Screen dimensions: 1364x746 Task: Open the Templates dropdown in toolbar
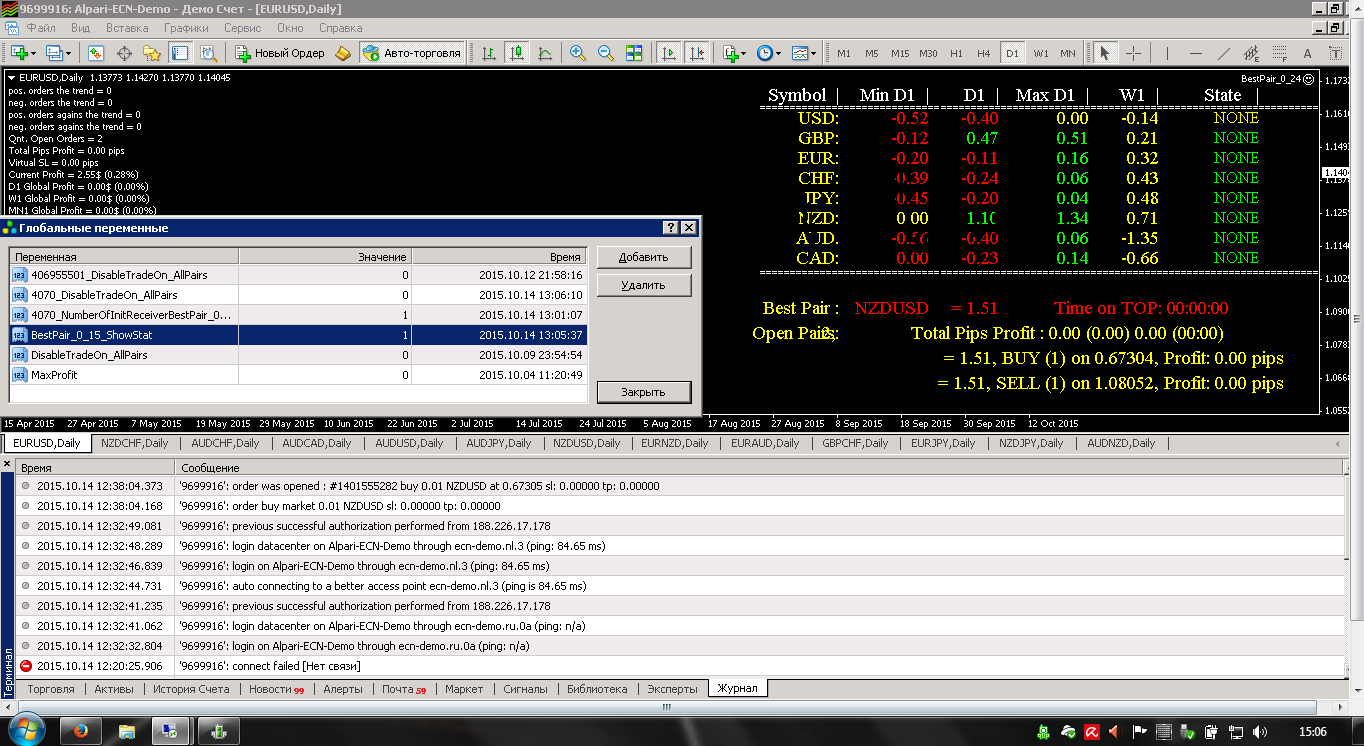pos(804,53)
